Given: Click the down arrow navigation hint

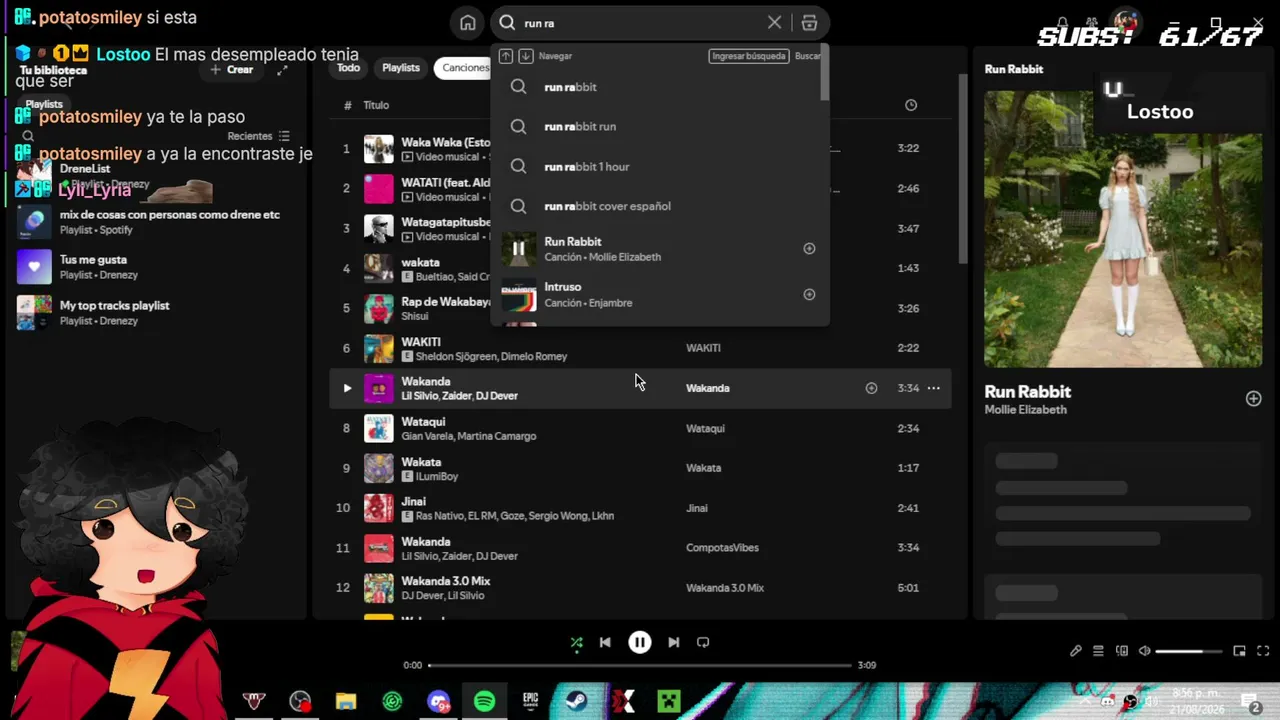Looking at the screenshot, I should pyautogui.click(x=526, y=56).
